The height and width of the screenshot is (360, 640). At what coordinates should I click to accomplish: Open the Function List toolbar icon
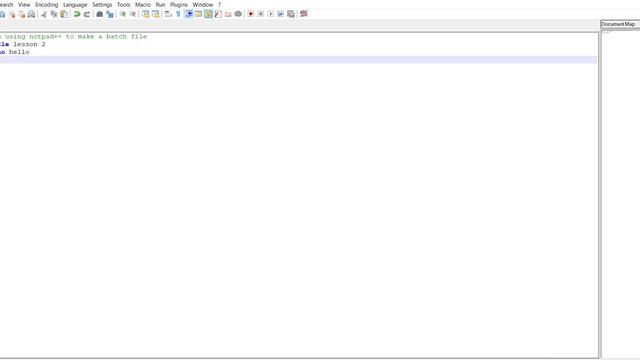pyautogui.click(x=218, y=14)
